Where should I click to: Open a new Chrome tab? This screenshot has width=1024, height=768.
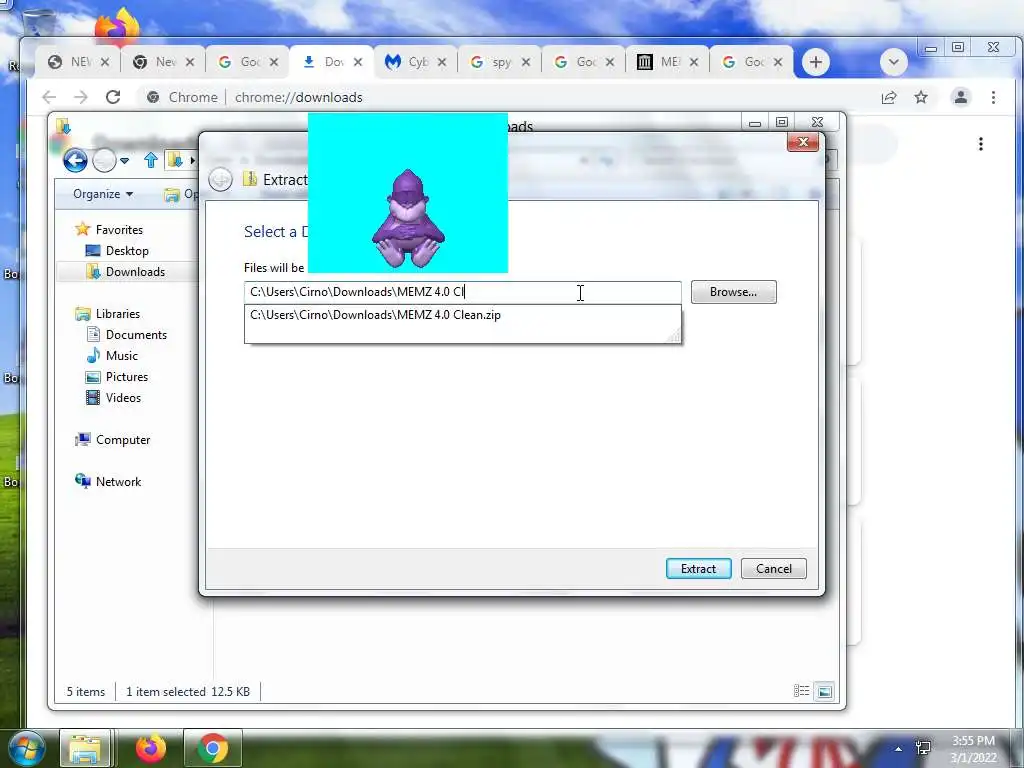(x=815, y=62)
